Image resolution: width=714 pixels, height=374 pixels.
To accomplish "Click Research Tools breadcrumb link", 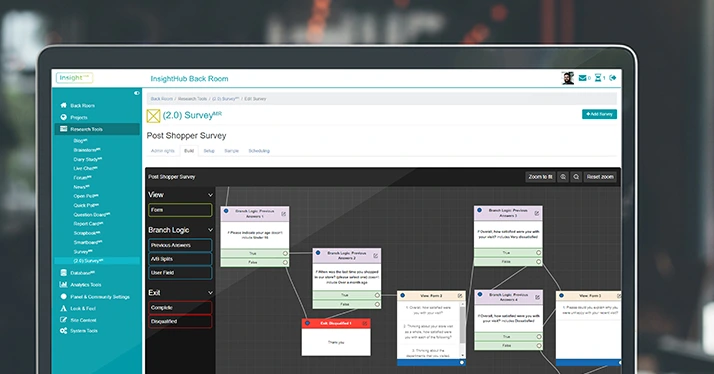I will point(192,99).
